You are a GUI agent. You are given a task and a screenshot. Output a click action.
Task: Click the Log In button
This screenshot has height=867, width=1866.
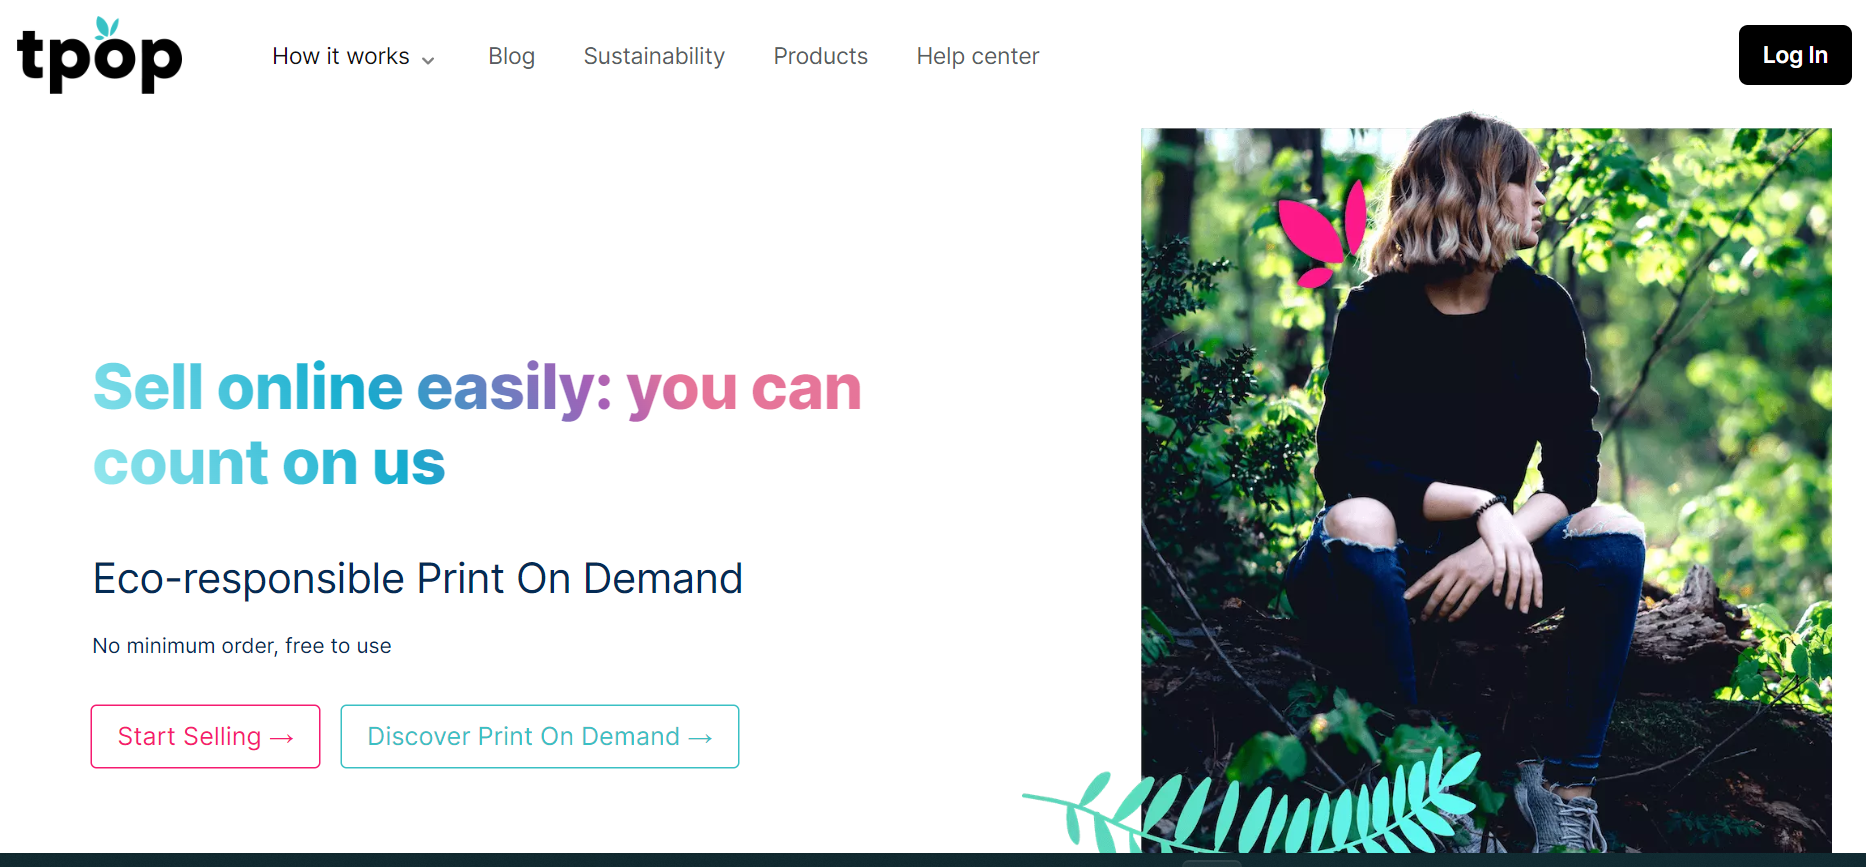pos(1795,55)
